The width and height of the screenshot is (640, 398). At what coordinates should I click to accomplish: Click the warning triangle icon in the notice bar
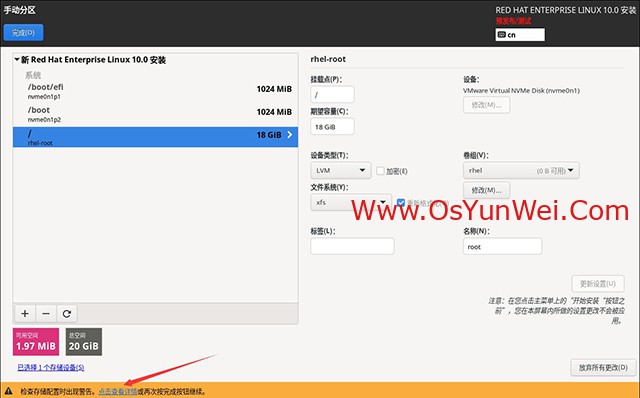pyautogui.click(x=9, y=391)
